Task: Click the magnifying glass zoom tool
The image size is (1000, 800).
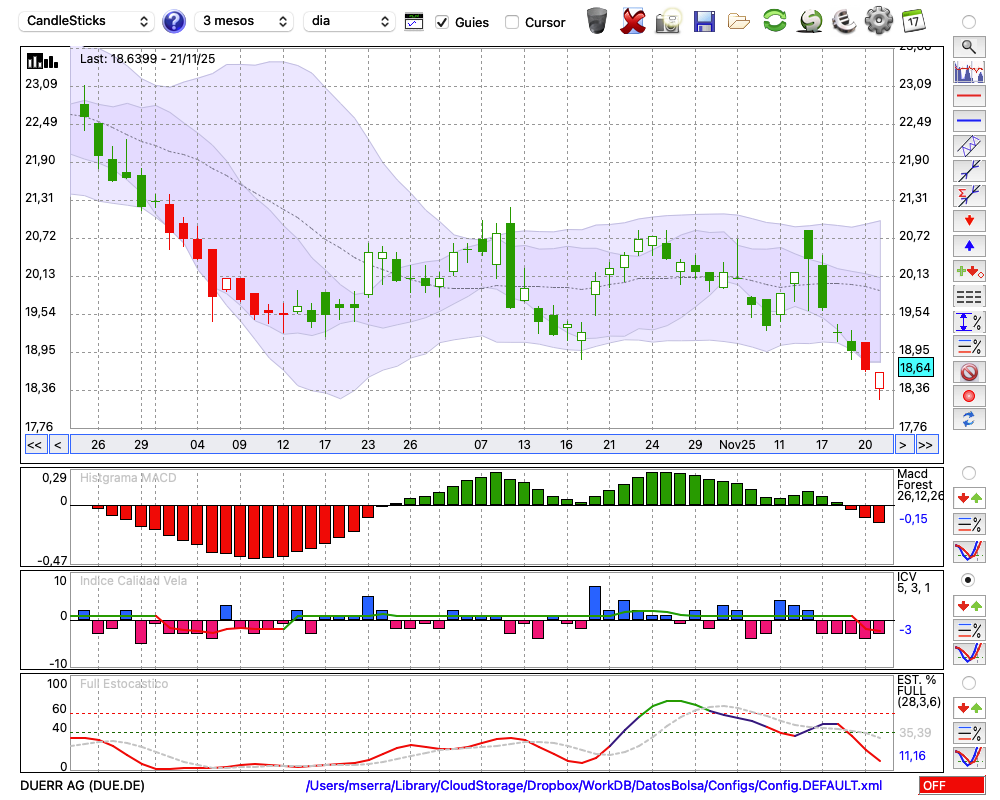Action: (x=968, y=46)
